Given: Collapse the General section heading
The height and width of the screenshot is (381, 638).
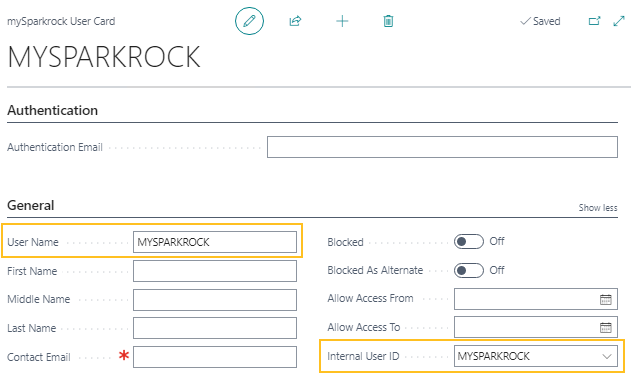Looking at the screenshot, I should (x=31, y=206).
